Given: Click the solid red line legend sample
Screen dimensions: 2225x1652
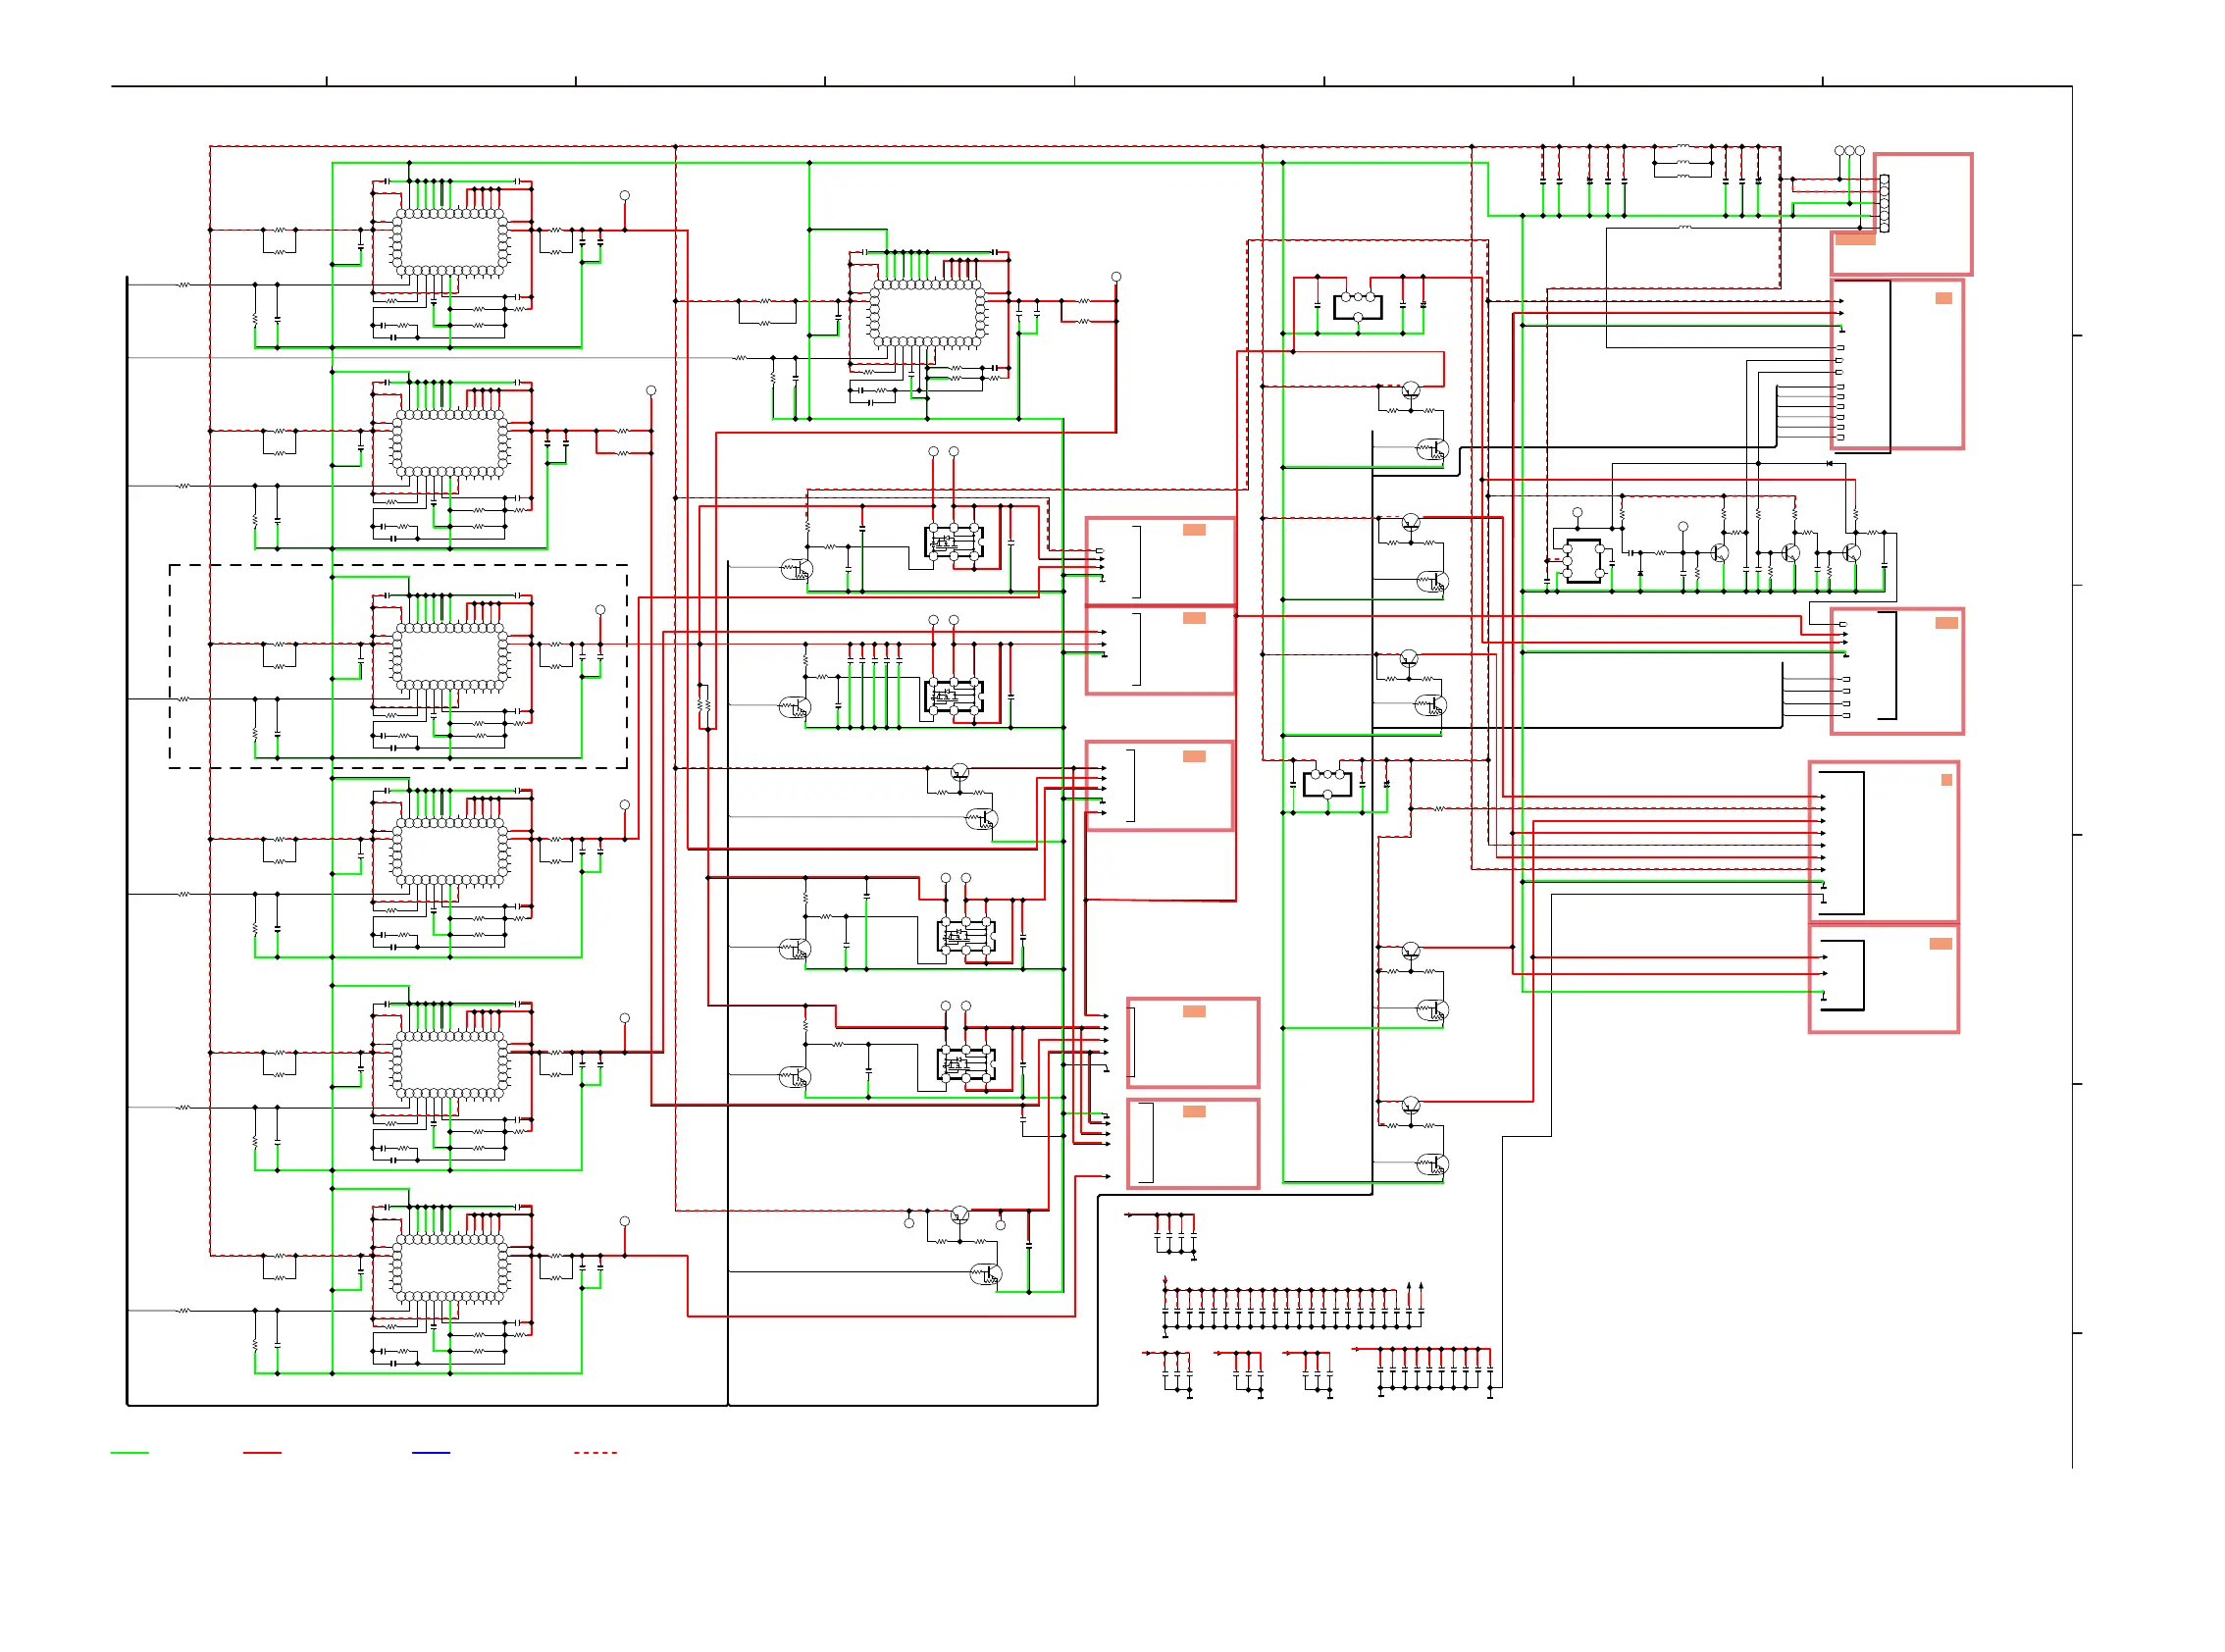Looking at the screenshot, I should (x=262, y=1452).
